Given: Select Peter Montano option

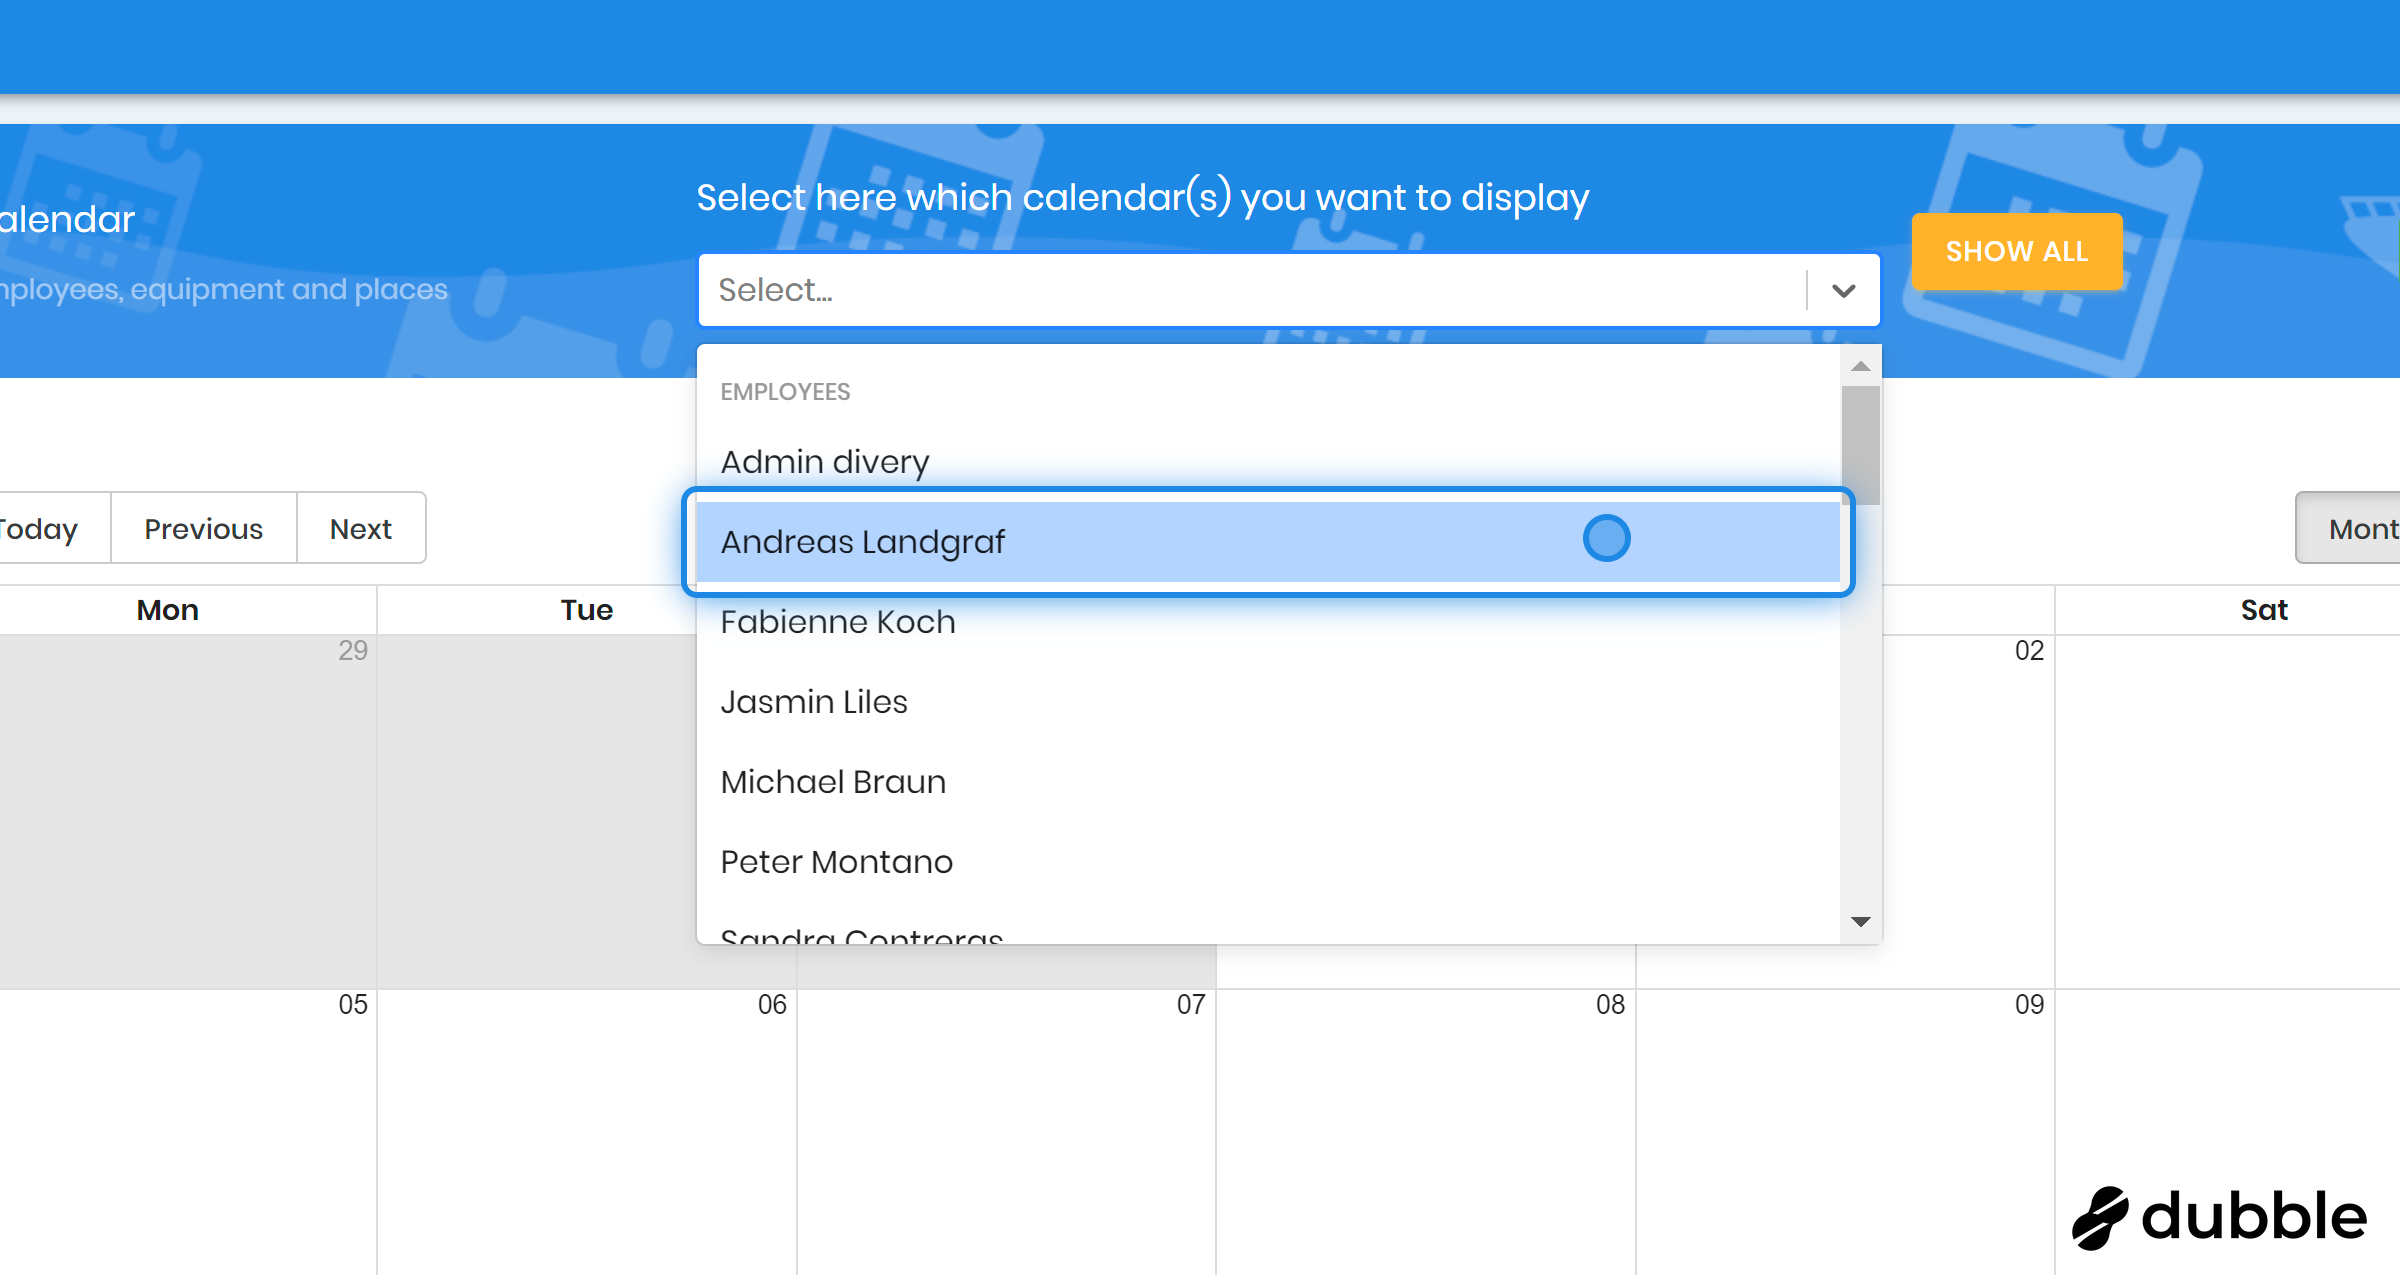Looking at the screenshot, I should click(x=1268, y=861).
